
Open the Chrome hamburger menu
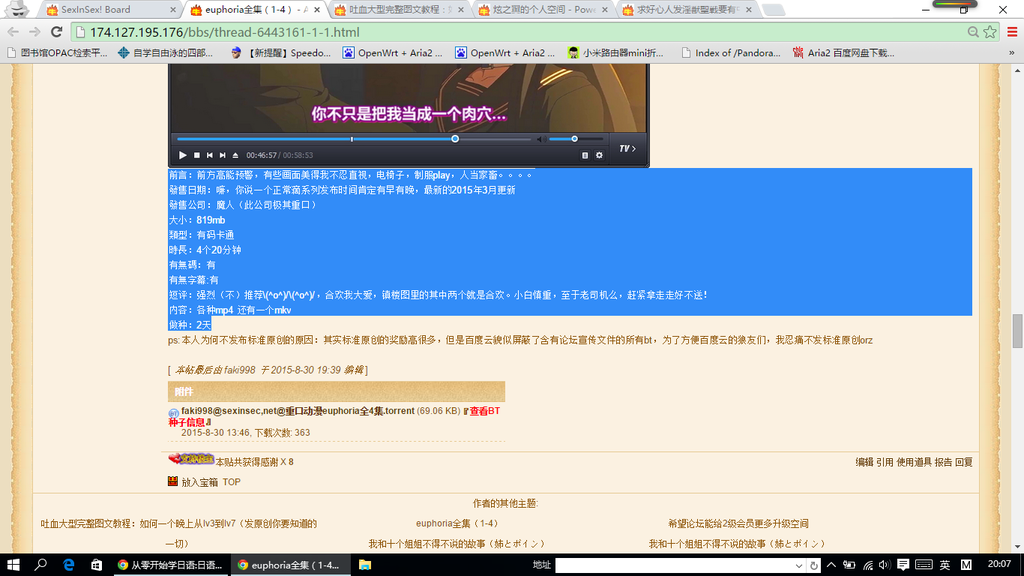tap(1012, 32)
